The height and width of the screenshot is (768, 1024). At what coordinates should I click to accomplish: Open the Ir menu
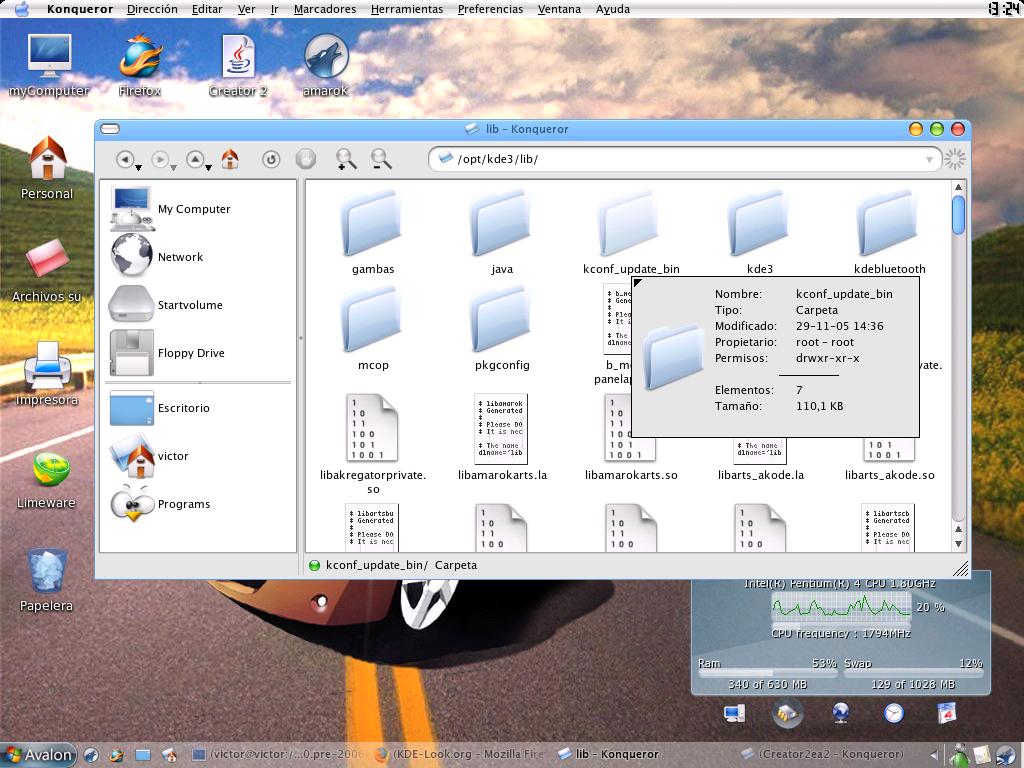point(274,9)
